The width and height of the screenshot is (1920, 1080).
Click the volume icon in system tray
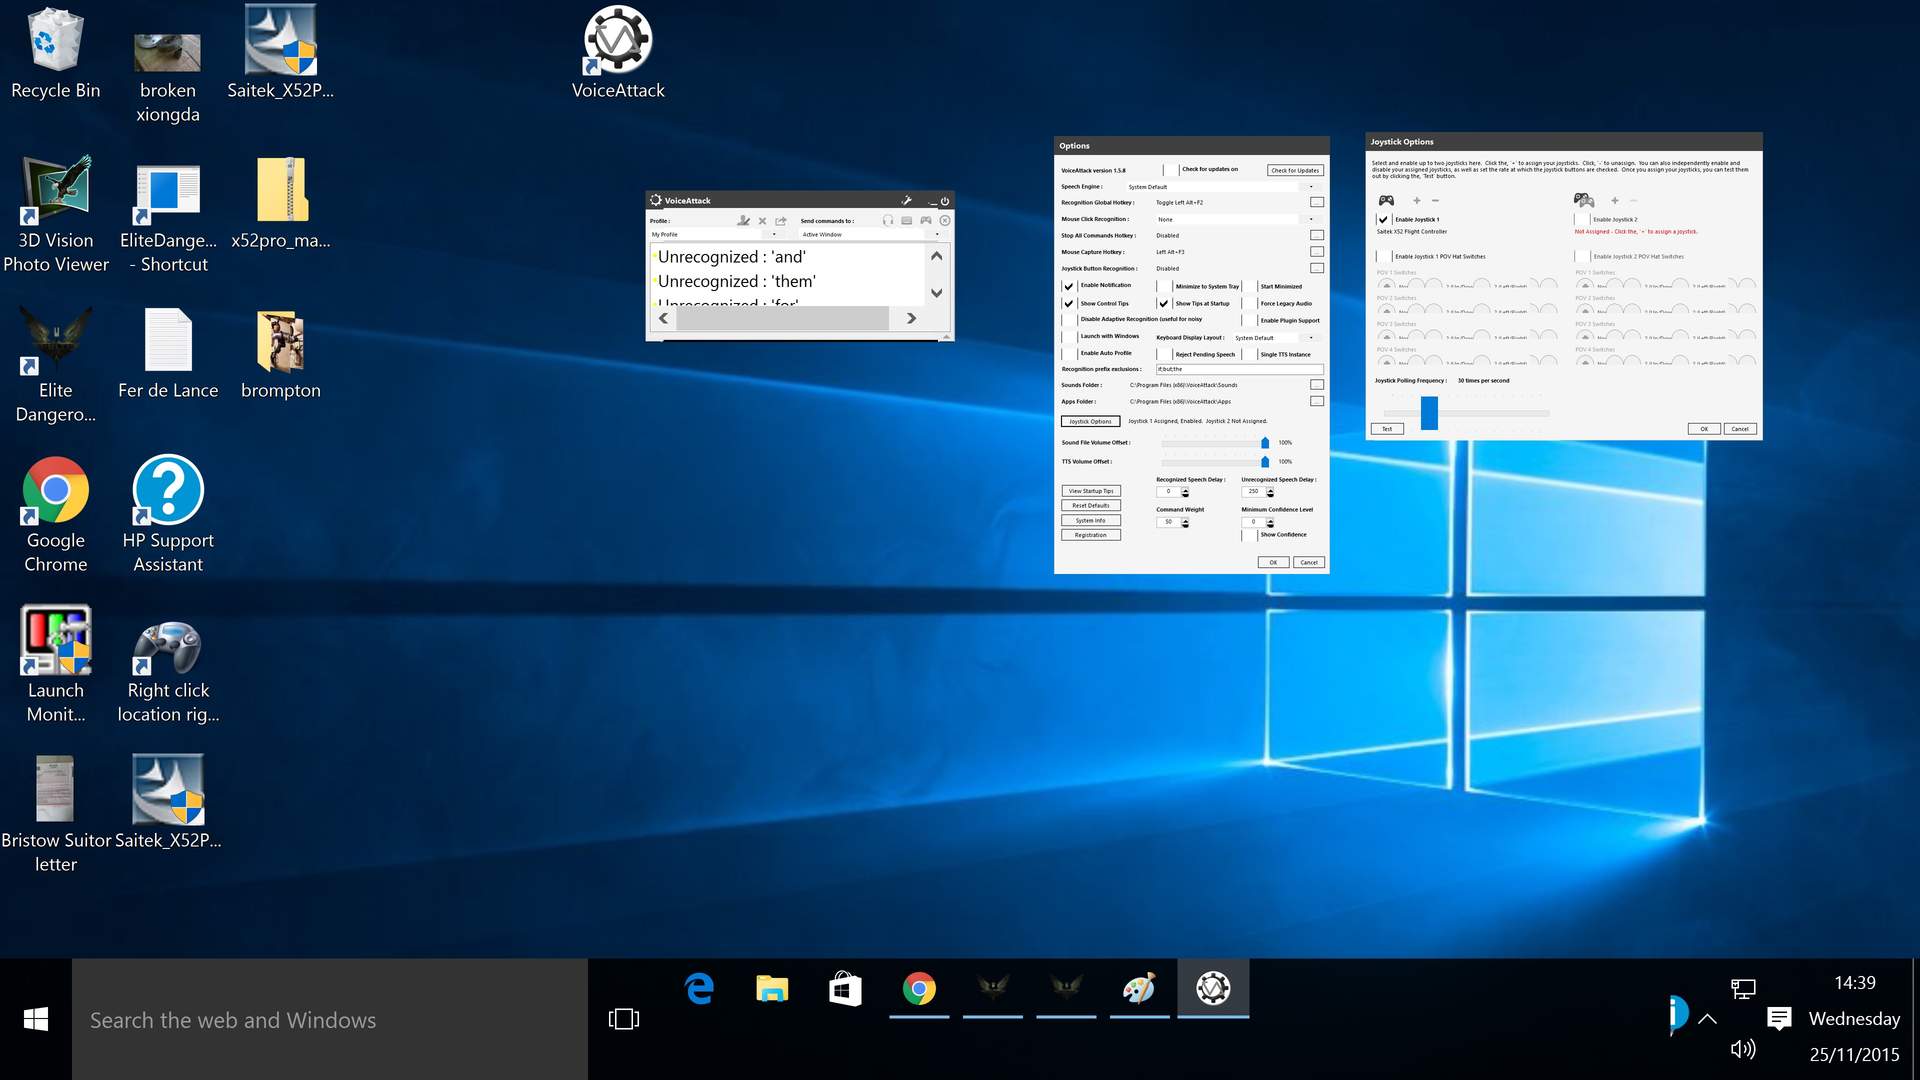tap(1743, 1048)
